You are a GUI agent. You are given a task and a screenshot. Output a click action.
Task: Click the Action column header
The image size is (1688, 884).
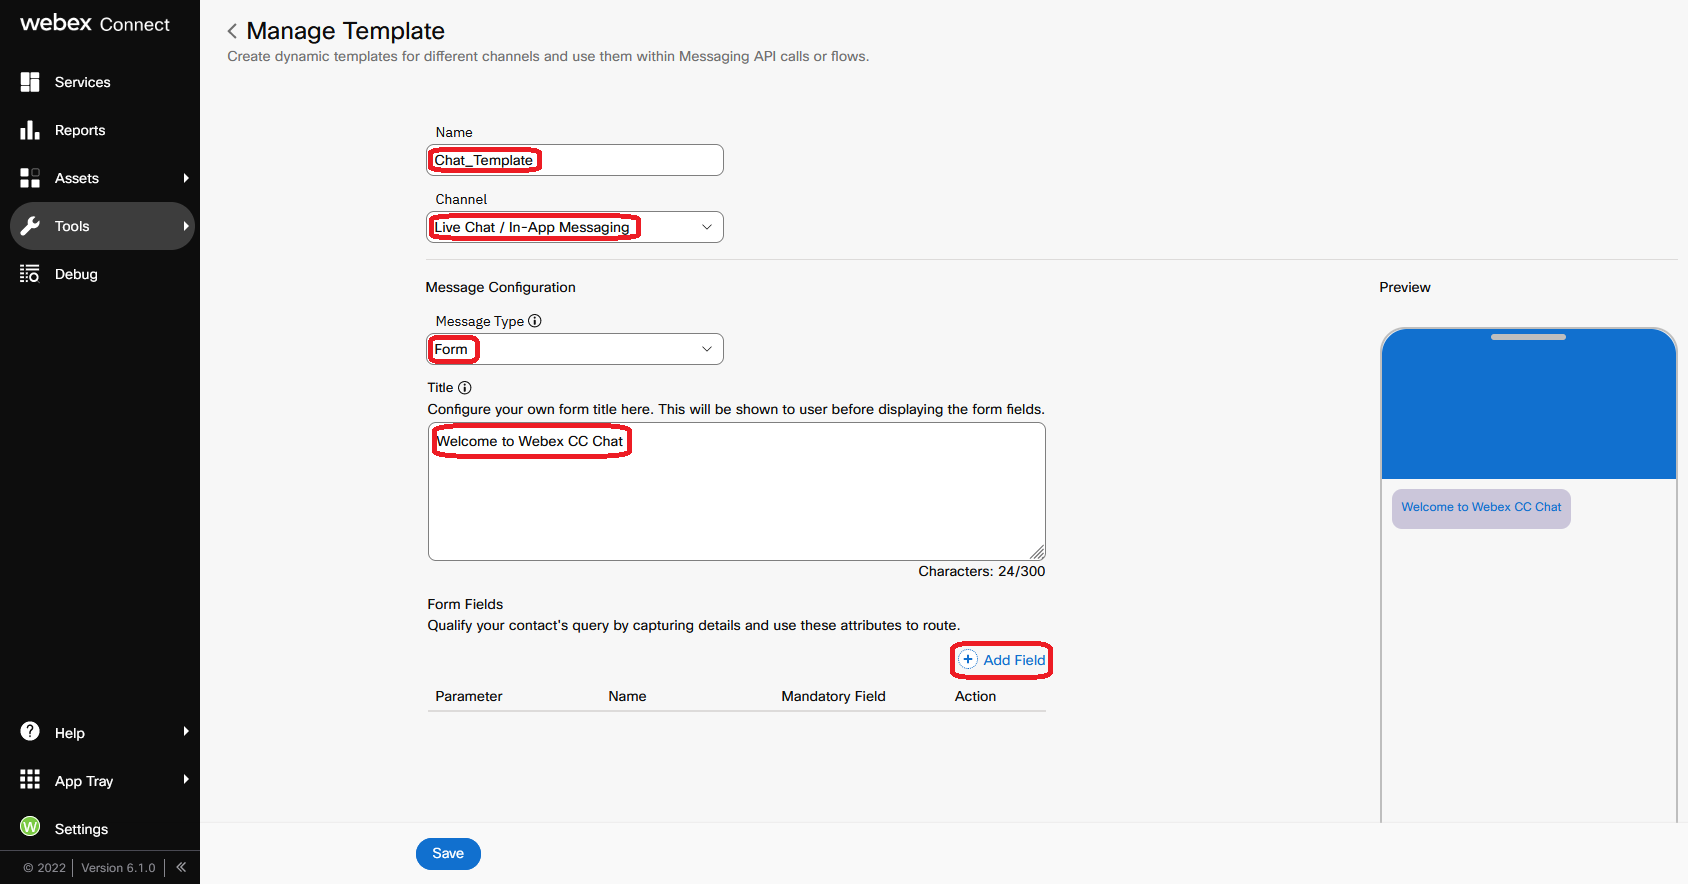click(975, 696)
